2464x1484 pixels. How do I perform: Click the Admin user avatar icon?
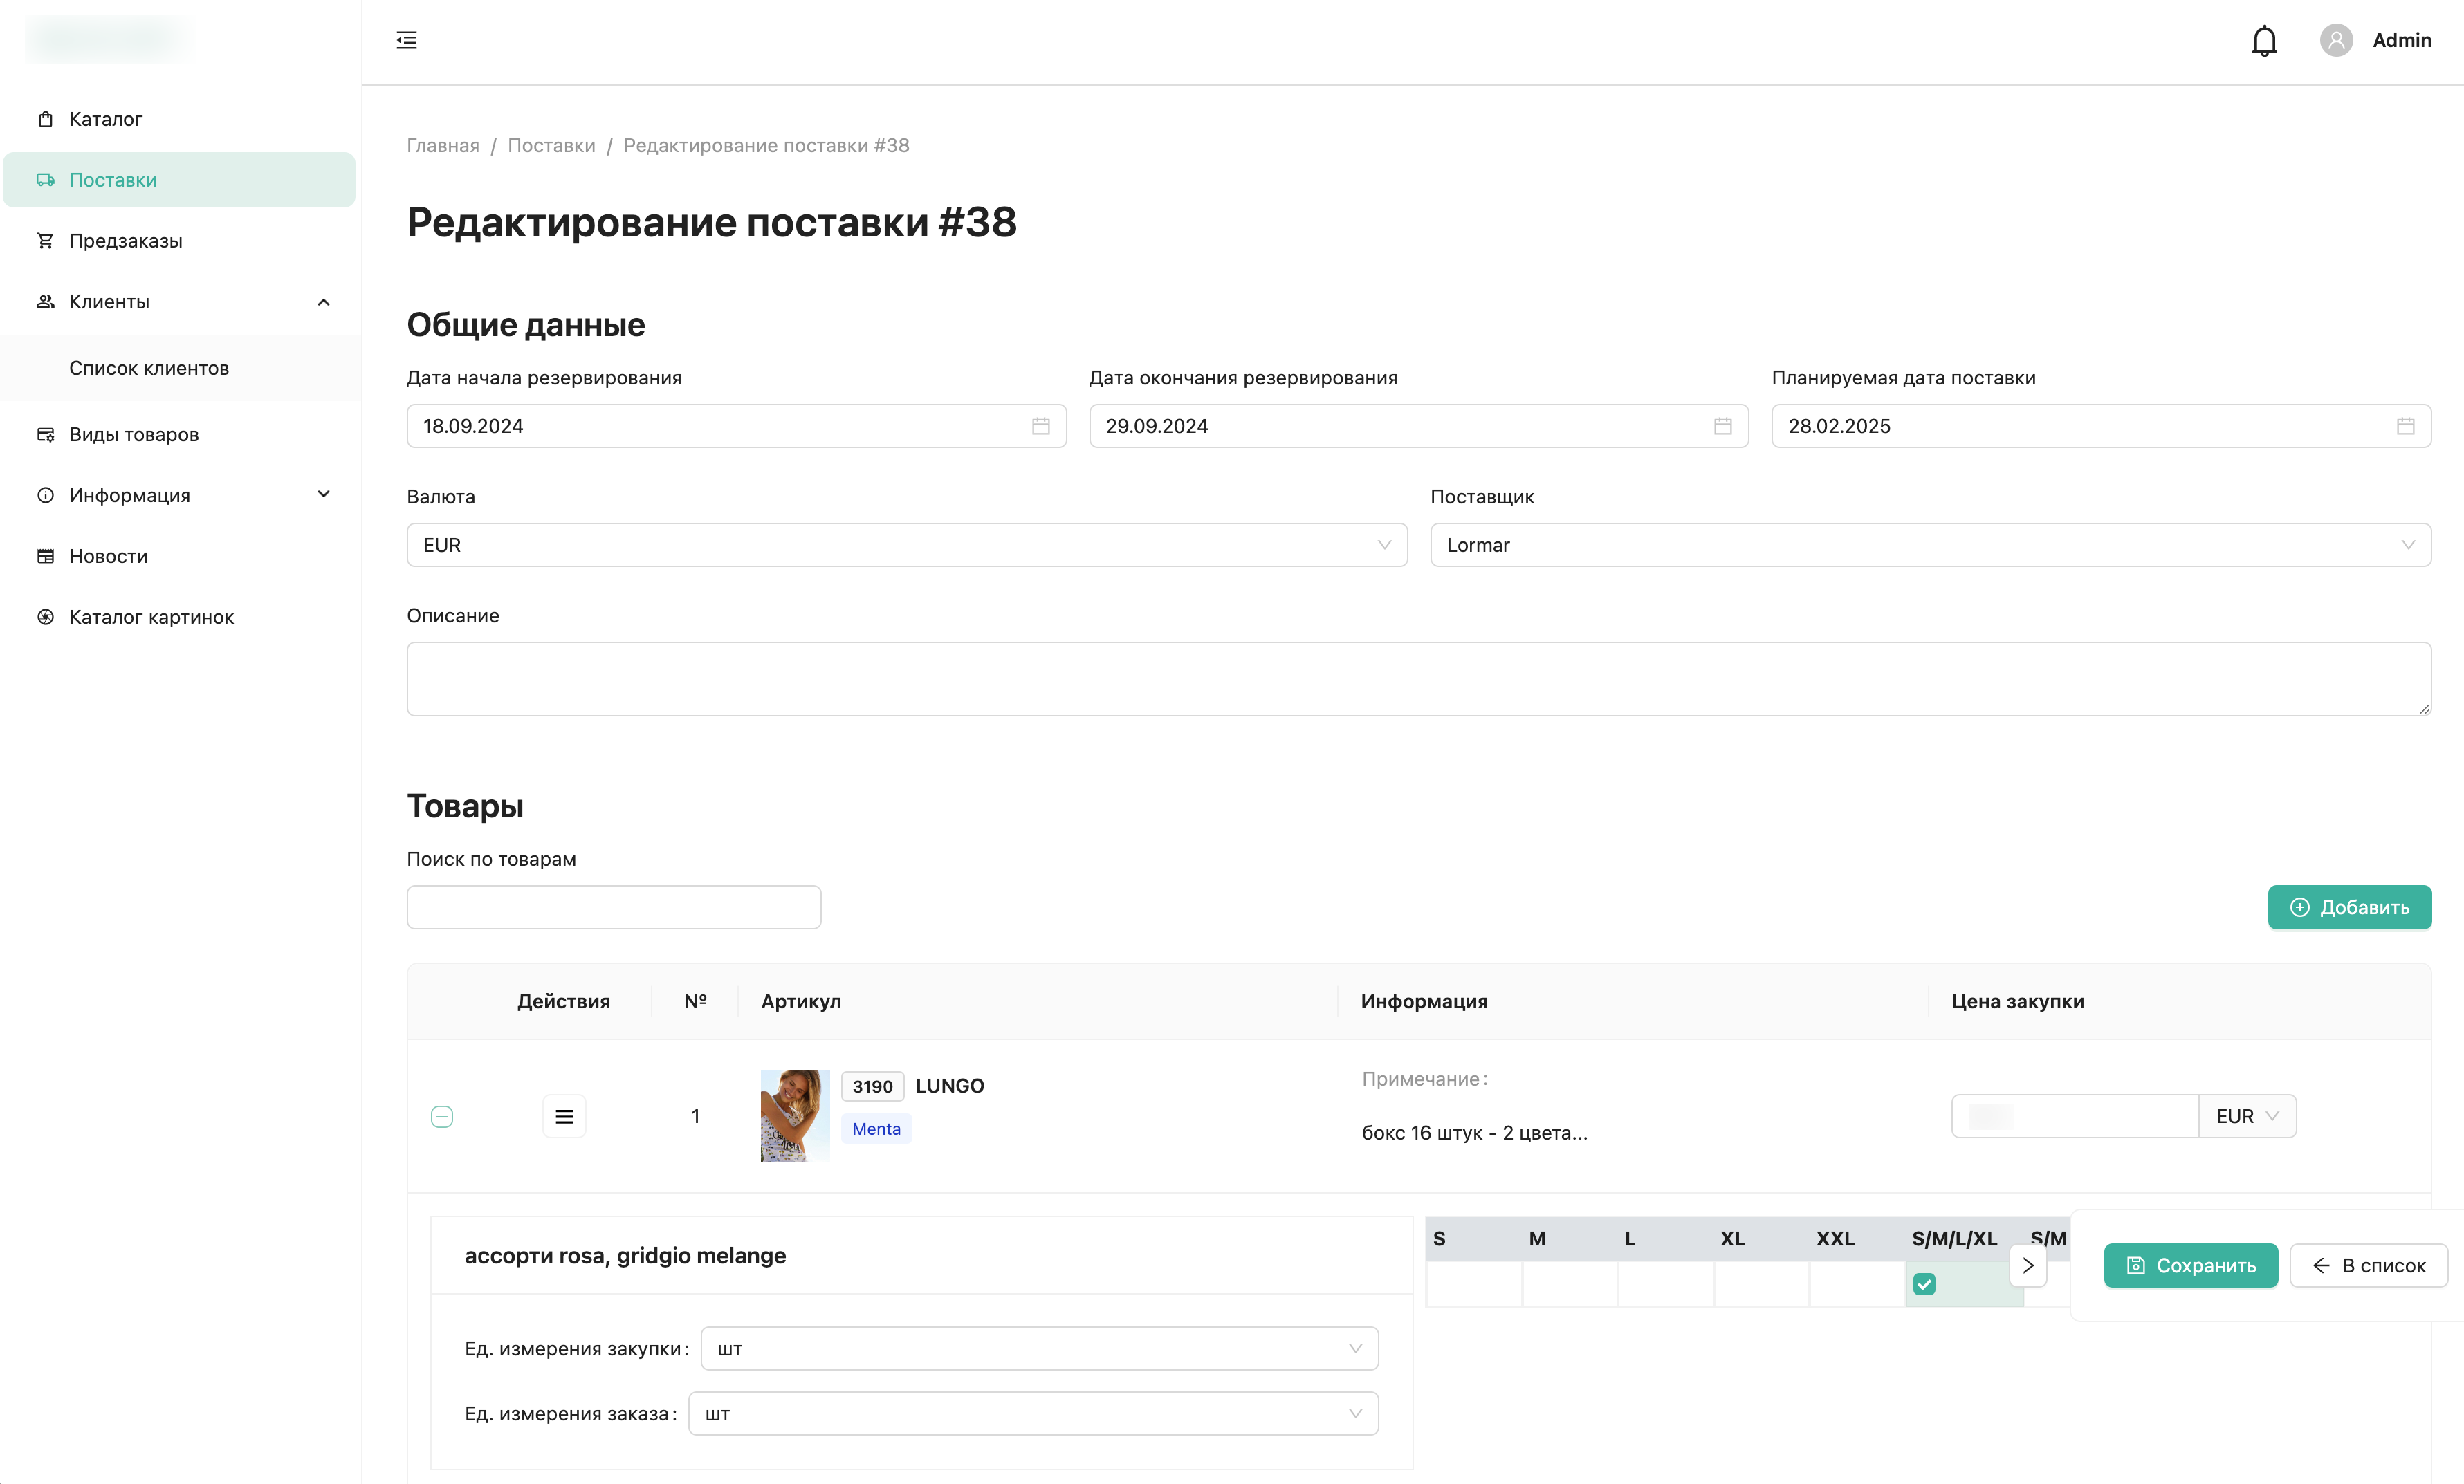coord(2335,41)
